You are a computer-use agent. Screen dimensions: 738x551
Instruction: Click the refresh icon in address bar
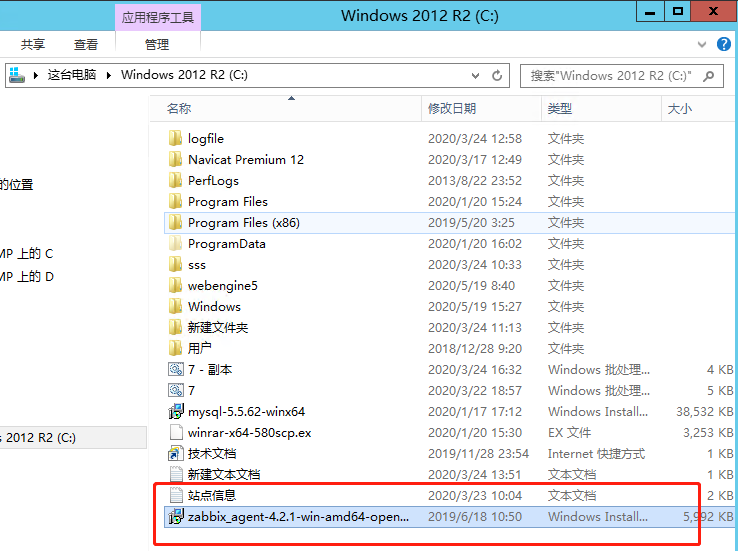497,75
